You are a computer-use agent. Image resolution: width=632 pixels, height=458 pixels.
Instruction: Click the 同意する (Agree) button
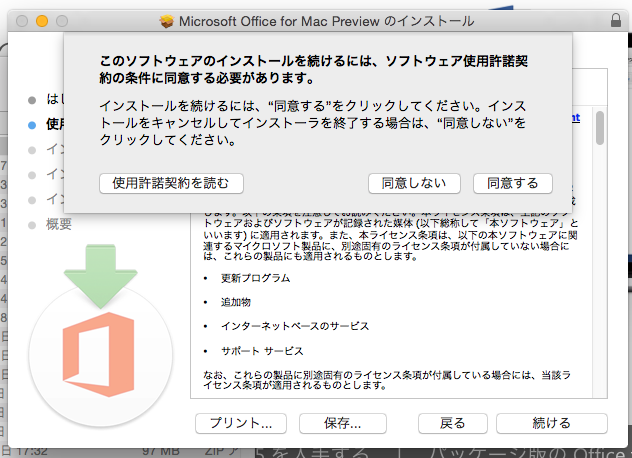pos(513,183)
